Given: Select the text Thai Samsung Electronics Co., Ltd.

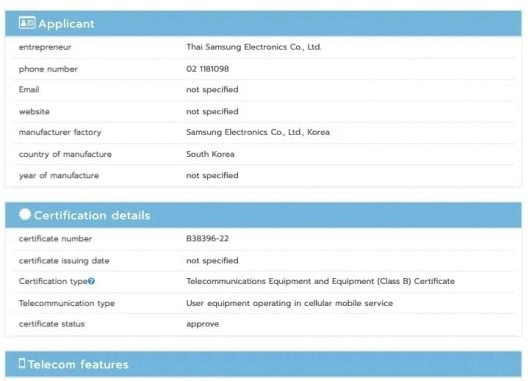Looking at the screenshot, I should coord(254,47).
